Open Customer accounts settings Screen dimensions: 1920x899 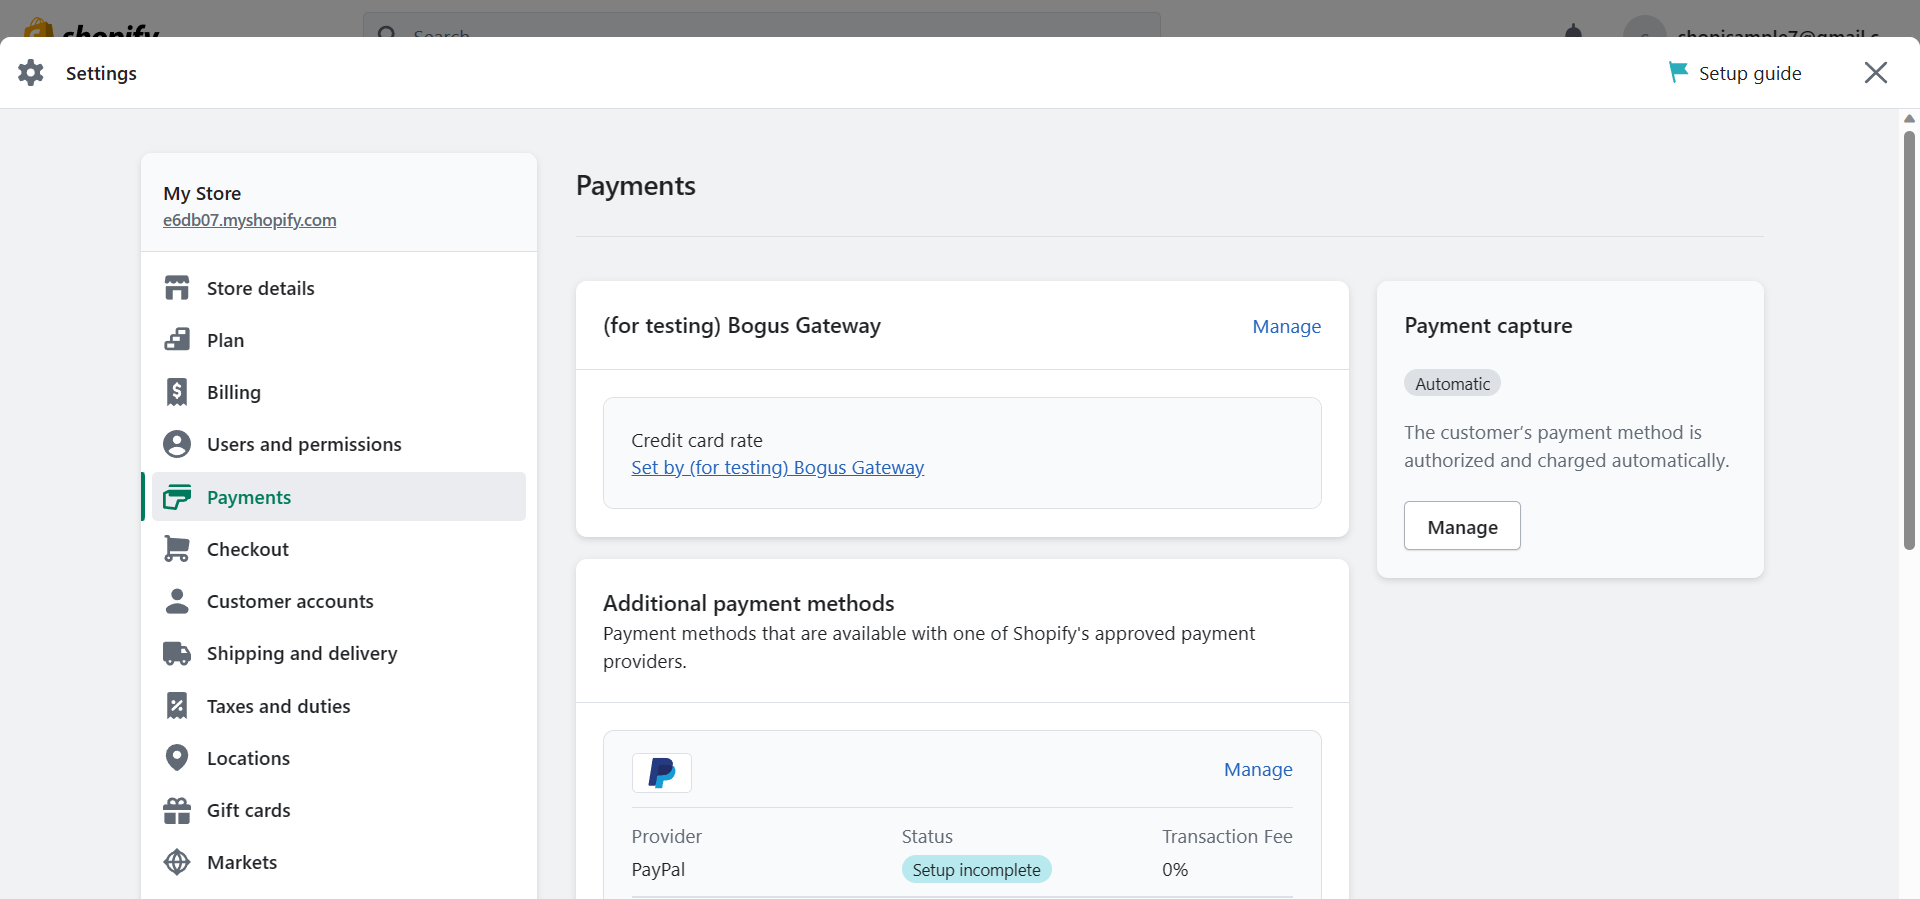tap(339, 601)
